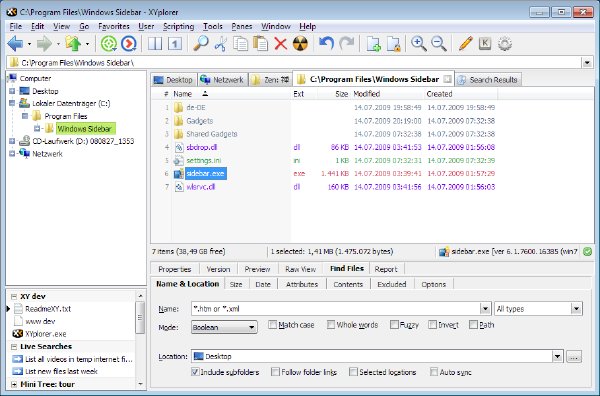
Task: Click the green Hotlist target icon
Action: [x=109, y=44]
